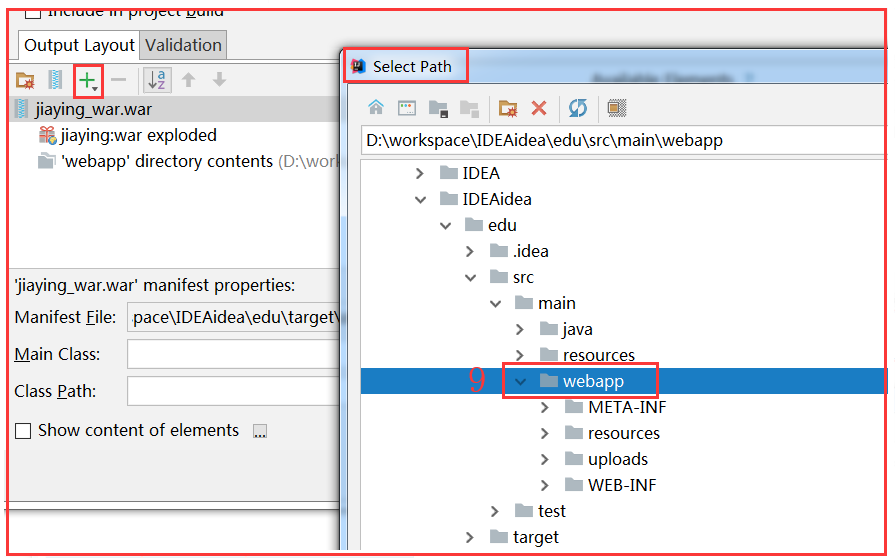Select the jiaying_war.war root item
The width and height of the screenshot is (895, 560).
point(174,109)
